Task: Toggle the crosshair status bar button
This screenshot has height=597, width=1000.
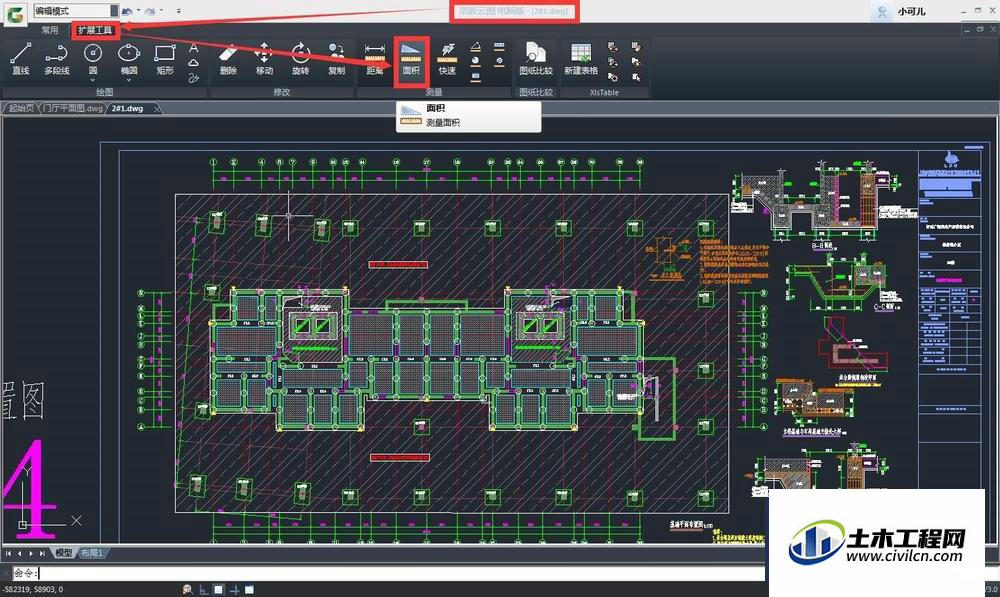Action: click(234, 590)
